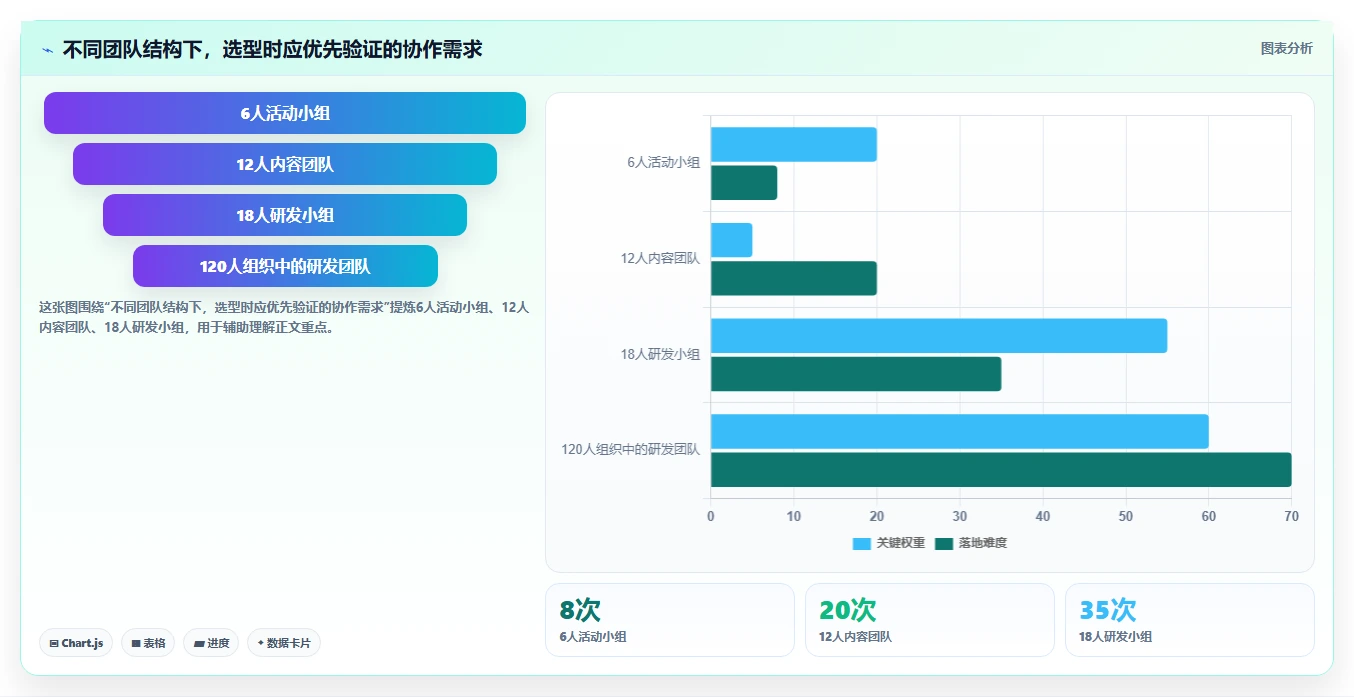
Task: Select the 120人组织中的研发团队 funnel bar
Action: [x=285, y=266]
